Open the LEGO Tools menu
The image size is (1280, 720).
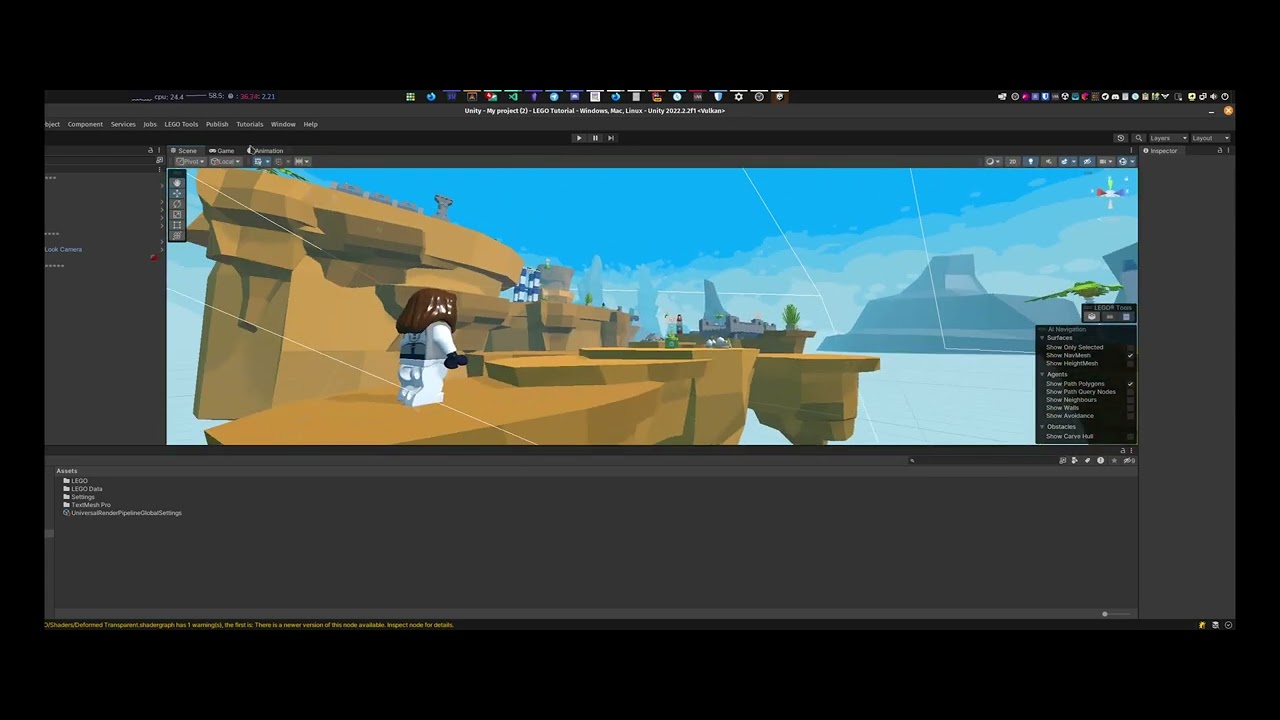point(181,124)
